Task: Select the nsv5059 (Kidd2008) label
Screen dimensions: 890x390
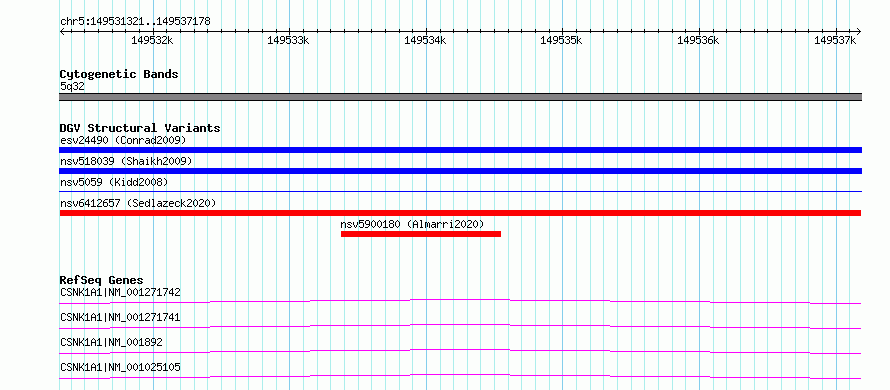Action: pos(114,182)
